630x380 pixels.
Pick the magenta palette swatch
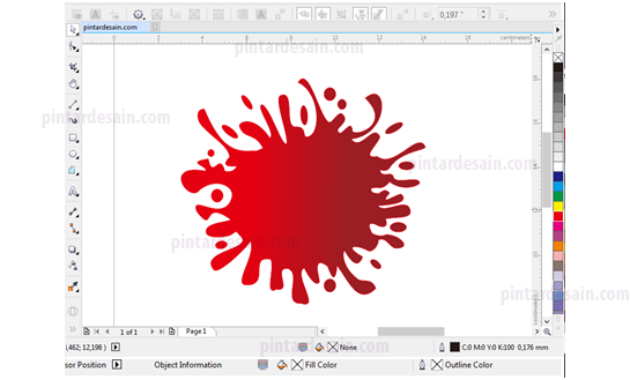tap(558, 226)
